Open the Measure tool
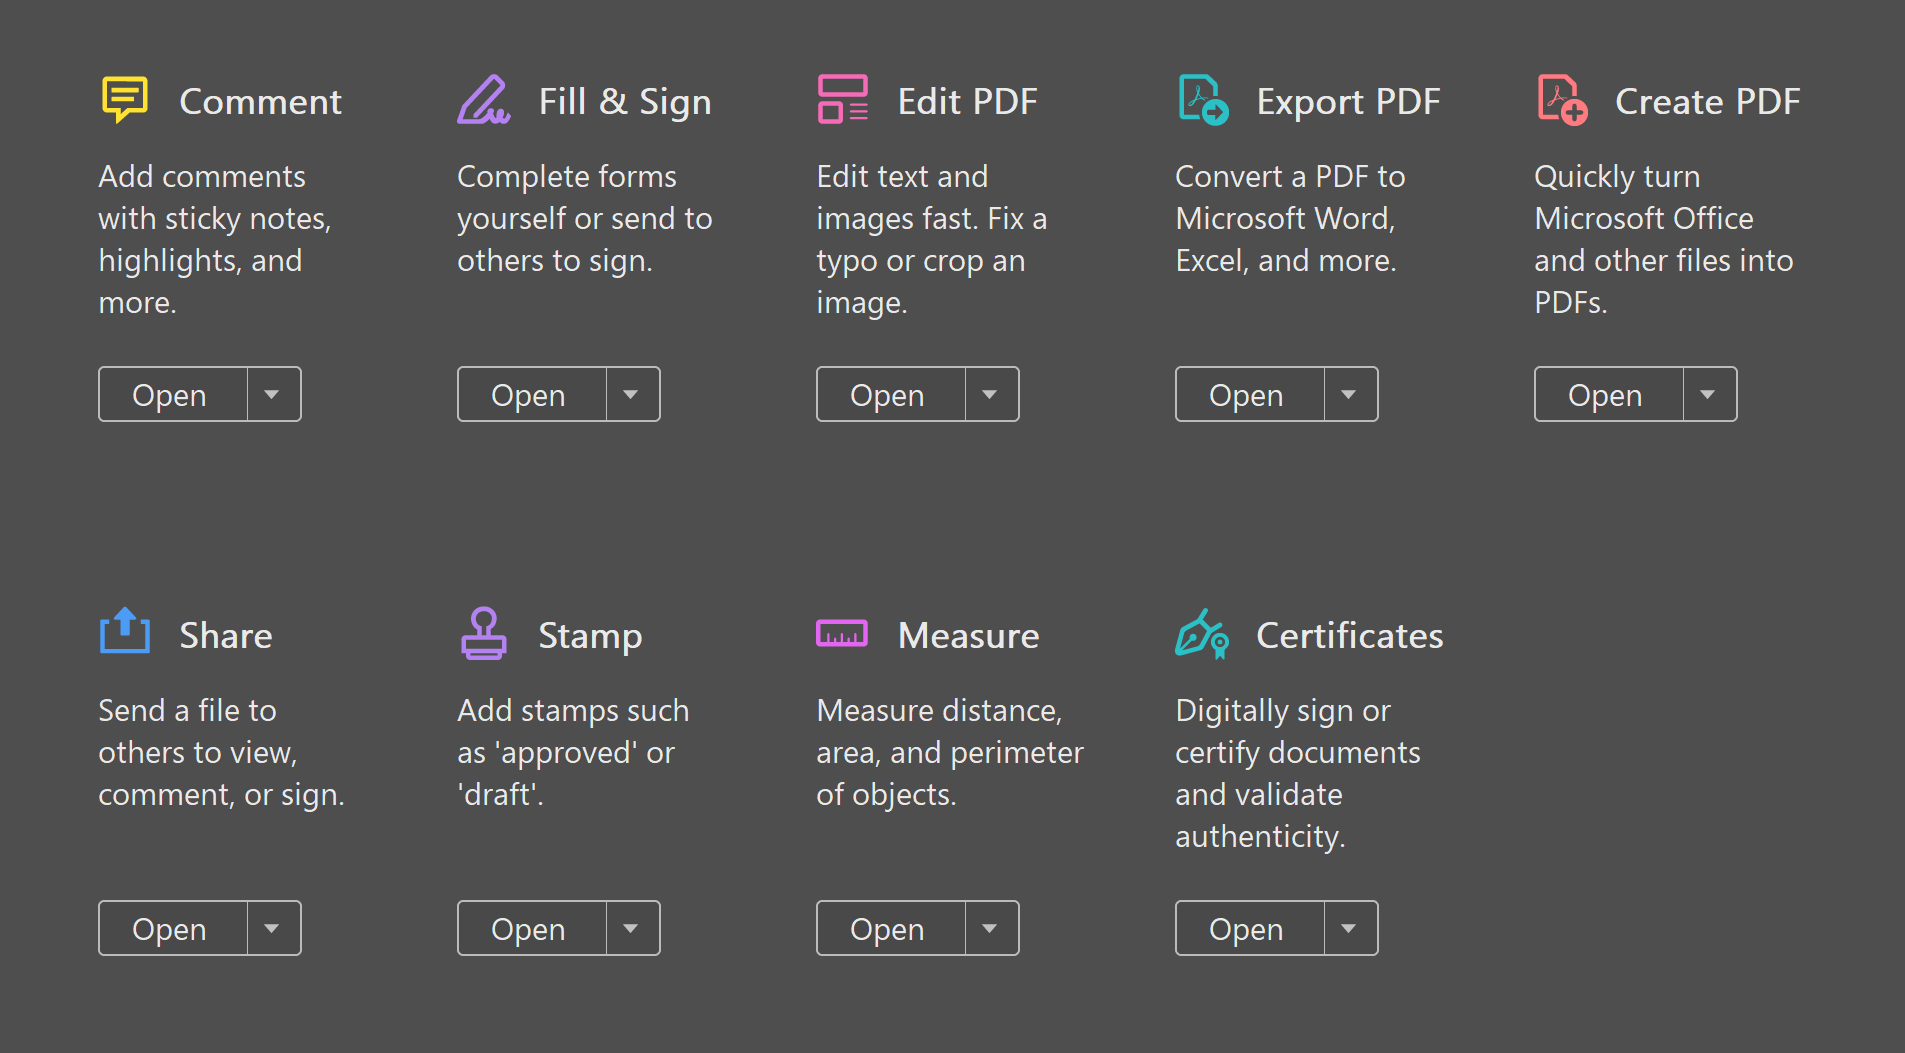Screen dimensions: 1905x1053 (888, 928)
